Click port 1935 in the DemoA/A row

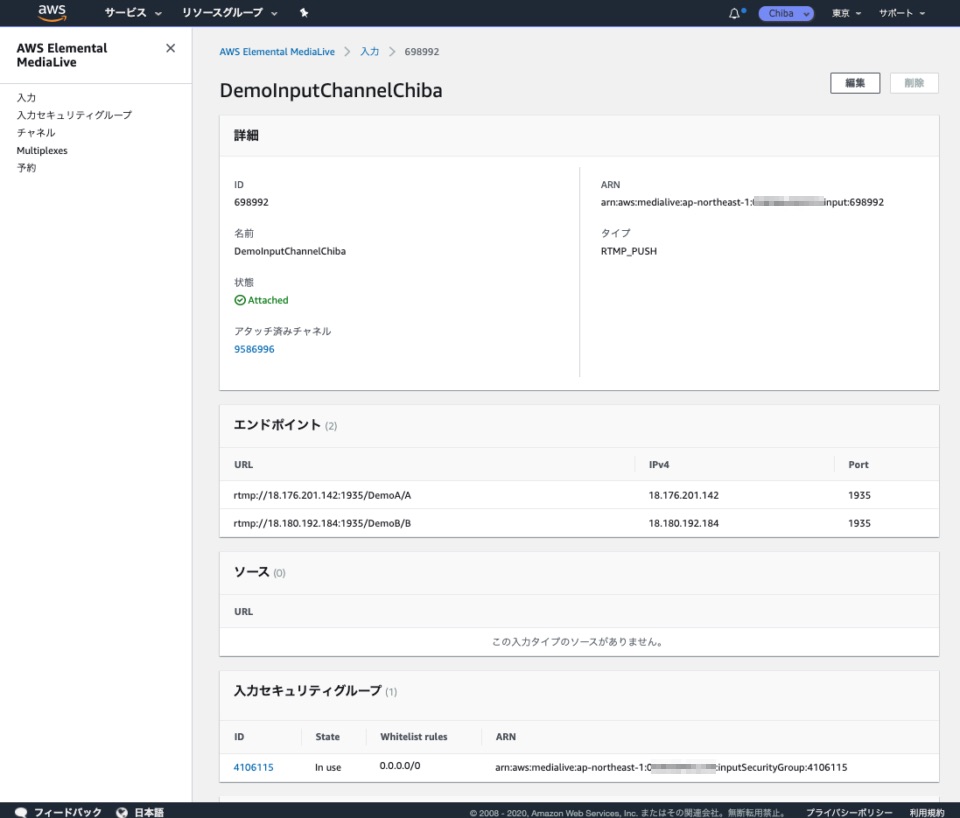coord(860,495)
